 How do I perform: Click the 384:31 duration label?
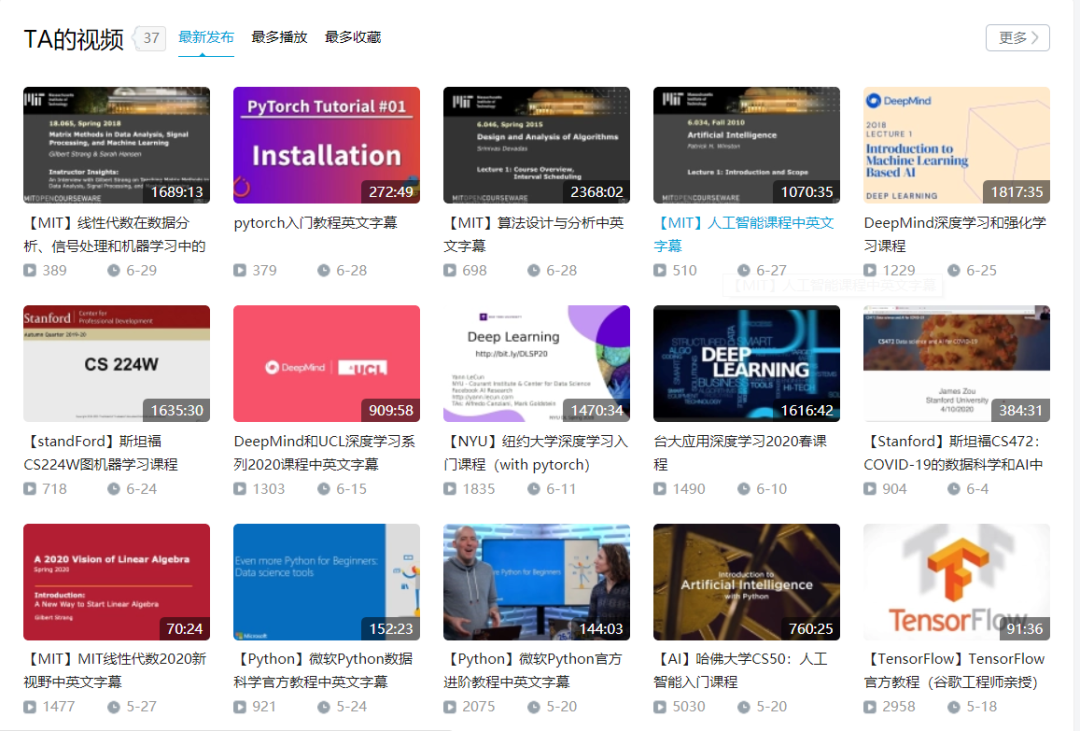coord(1021,410)
